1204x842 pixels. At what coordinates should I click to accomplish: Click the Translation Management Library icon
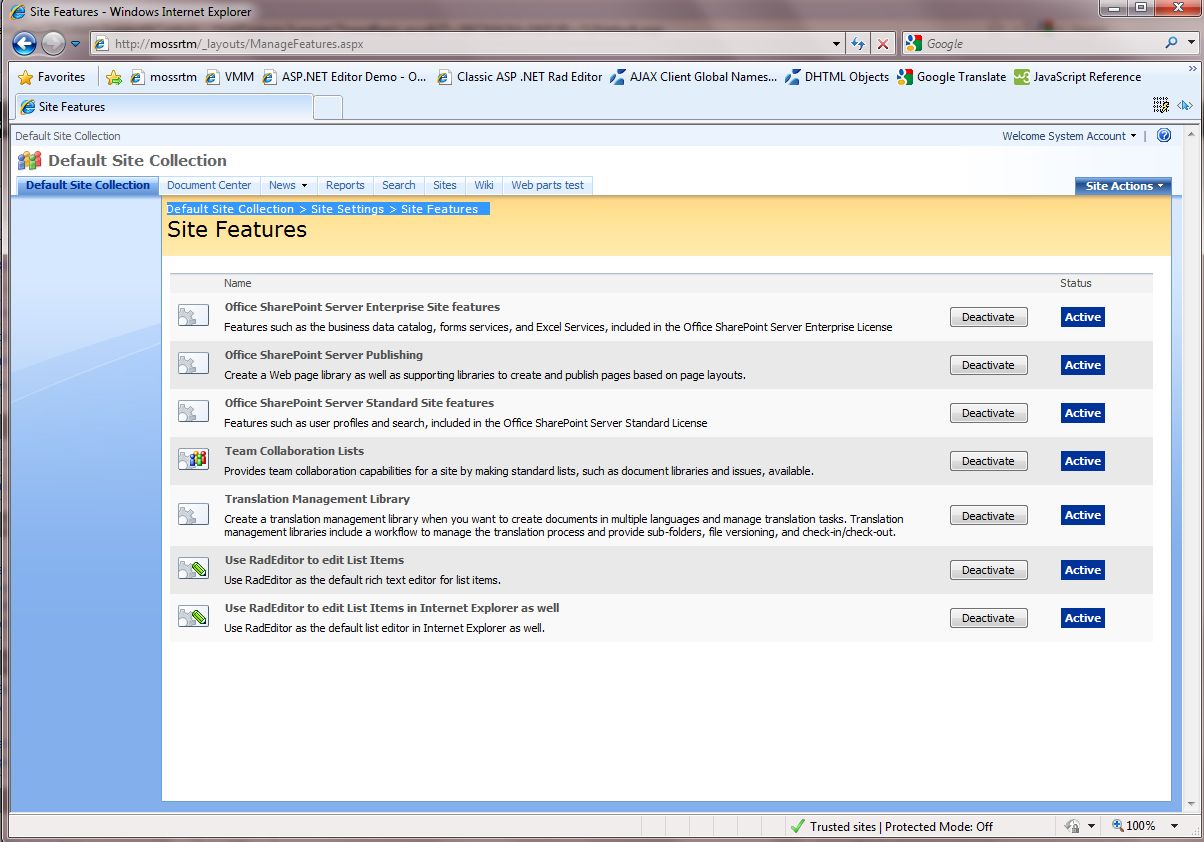point(193,515)
